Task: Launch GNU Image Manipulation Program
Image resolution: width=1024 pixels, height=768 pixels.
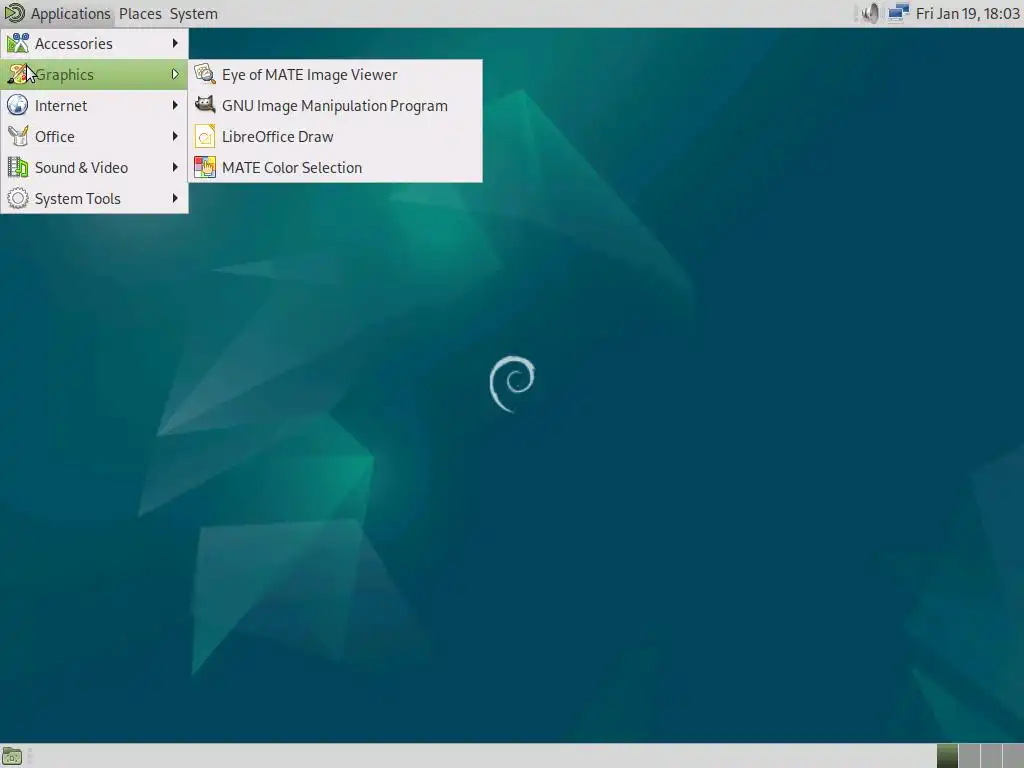Action: point(335,106)
